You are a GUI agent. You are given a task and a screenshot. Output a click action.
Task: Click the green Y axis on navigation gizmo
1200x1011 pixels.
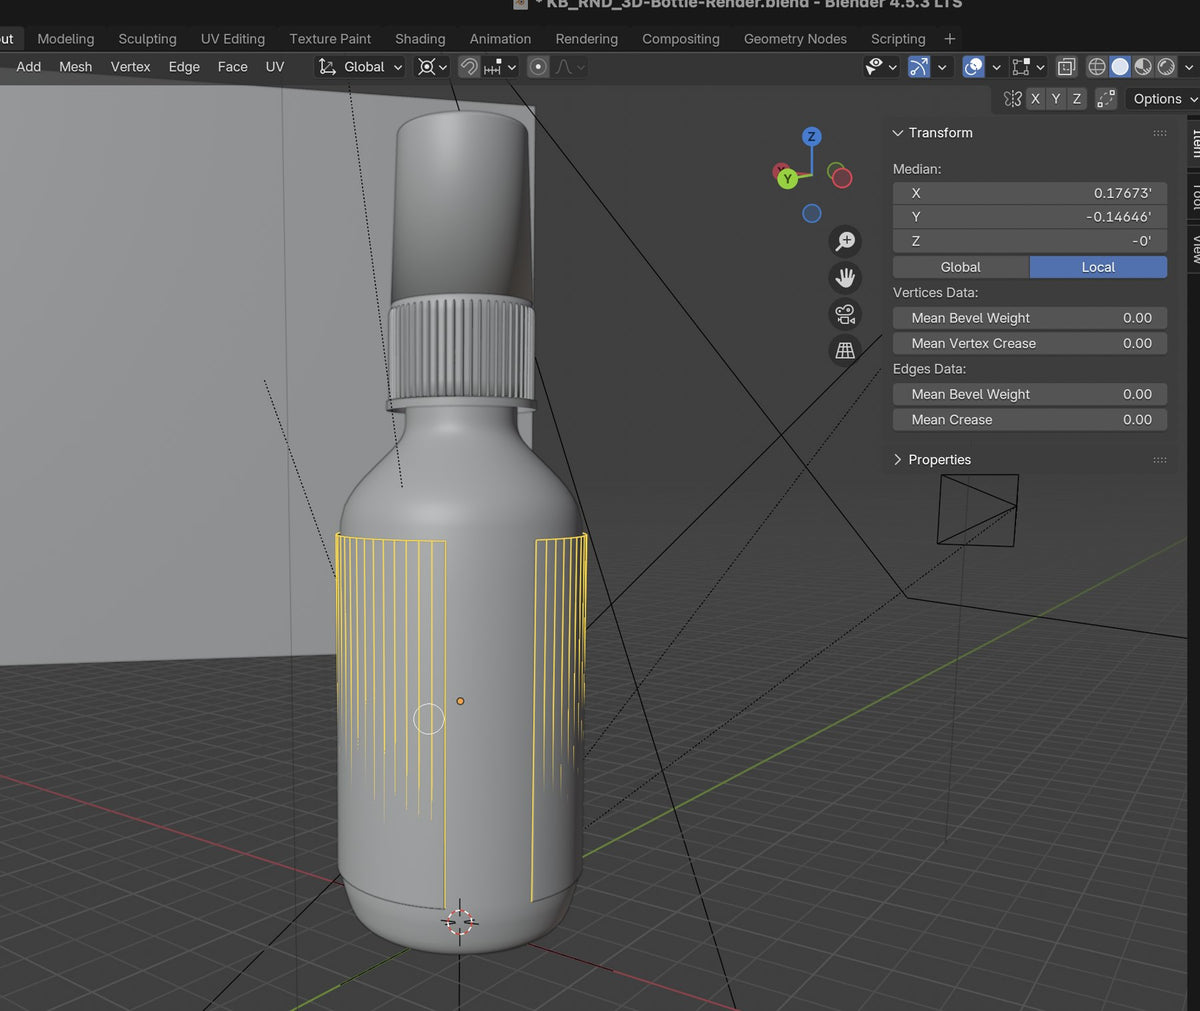coord(788,179)
